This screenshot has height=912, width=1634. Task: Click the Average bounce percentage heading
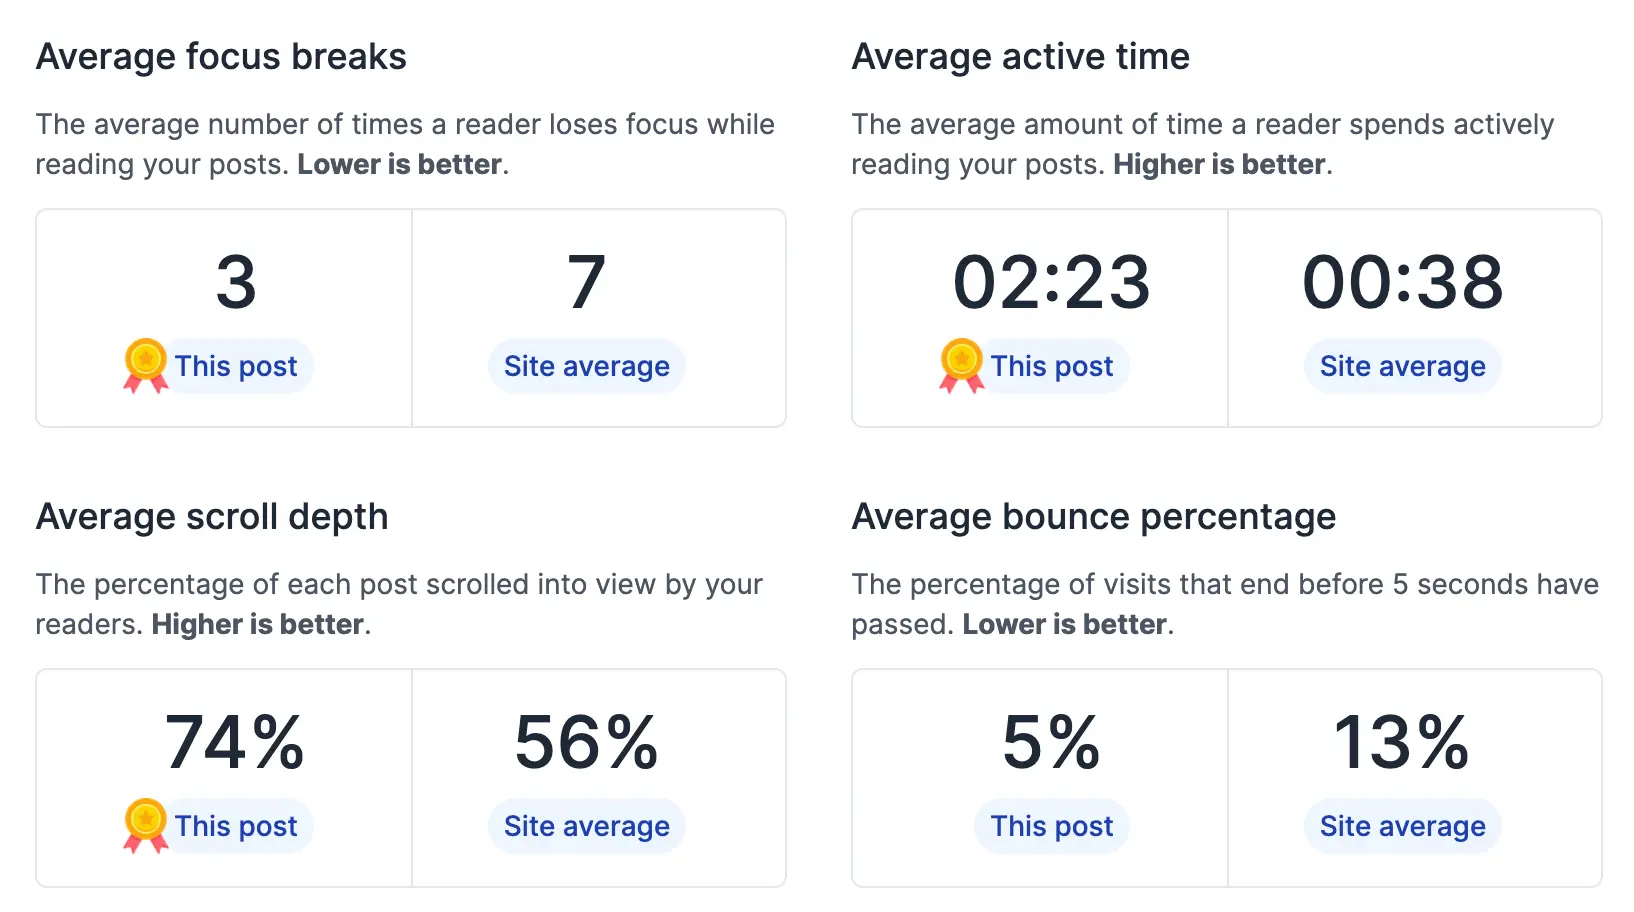(x=1093, y=517)
